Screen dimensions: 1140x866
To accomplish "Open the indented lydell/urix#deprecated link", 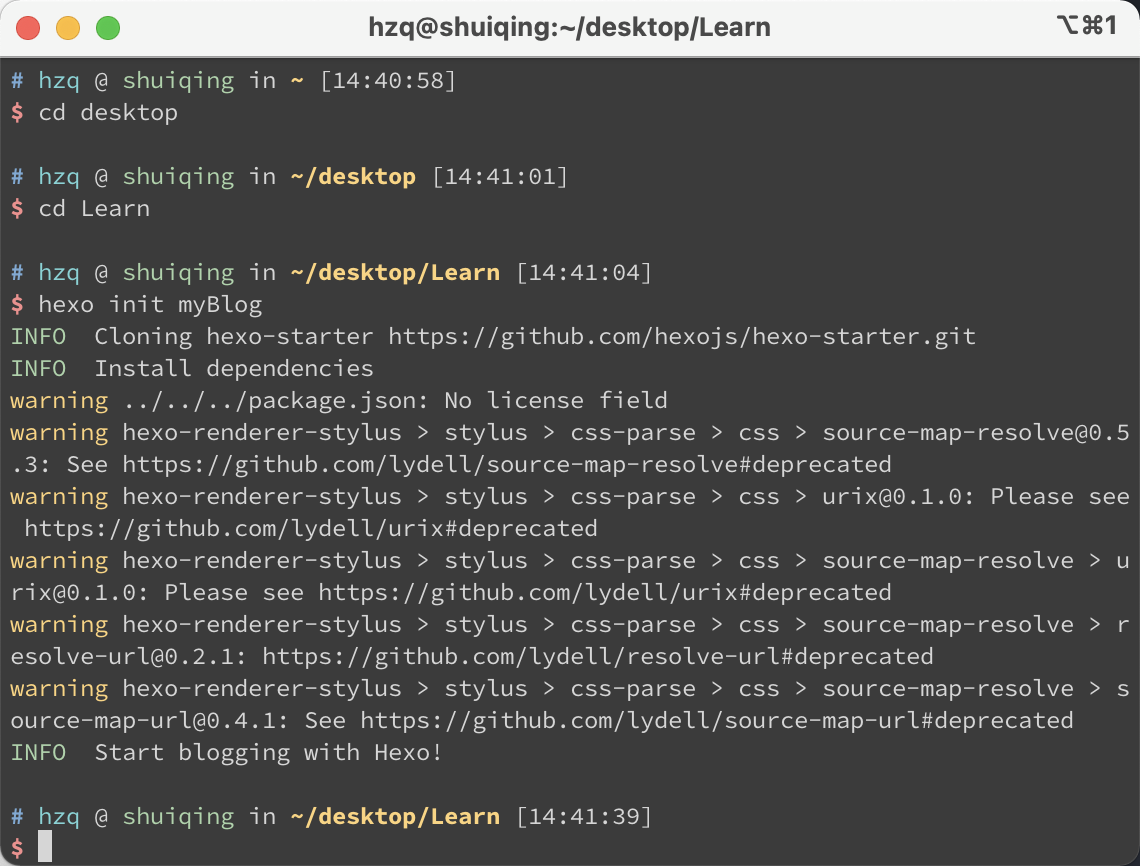I will coord(311,529).
